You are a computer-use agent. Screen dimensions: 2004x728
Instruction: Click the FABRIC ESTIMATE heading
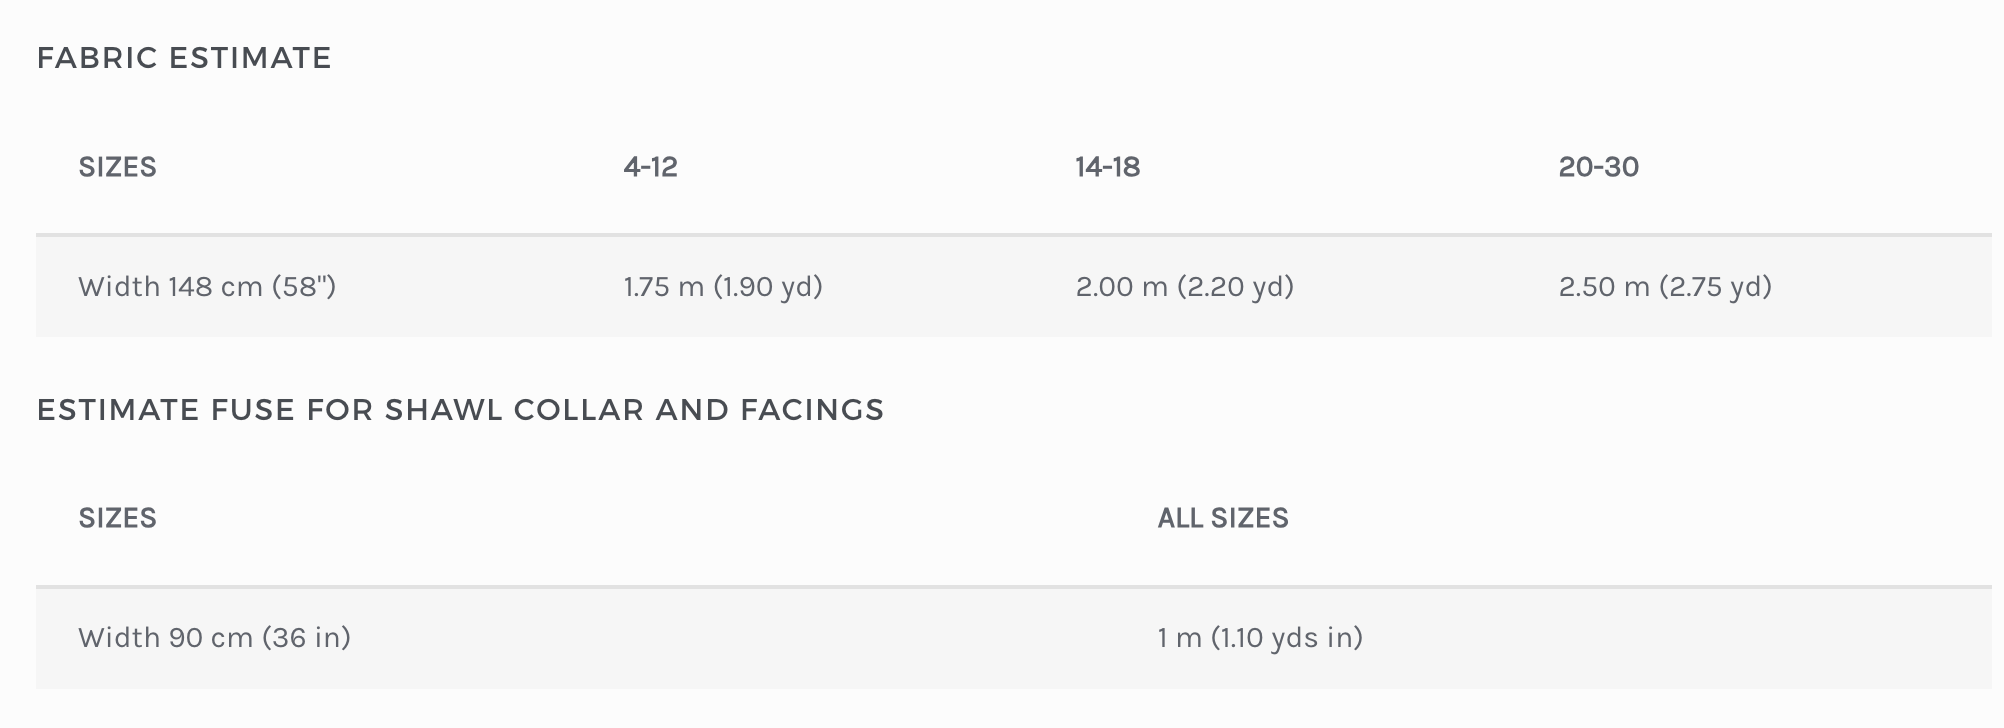click(184, 58)
